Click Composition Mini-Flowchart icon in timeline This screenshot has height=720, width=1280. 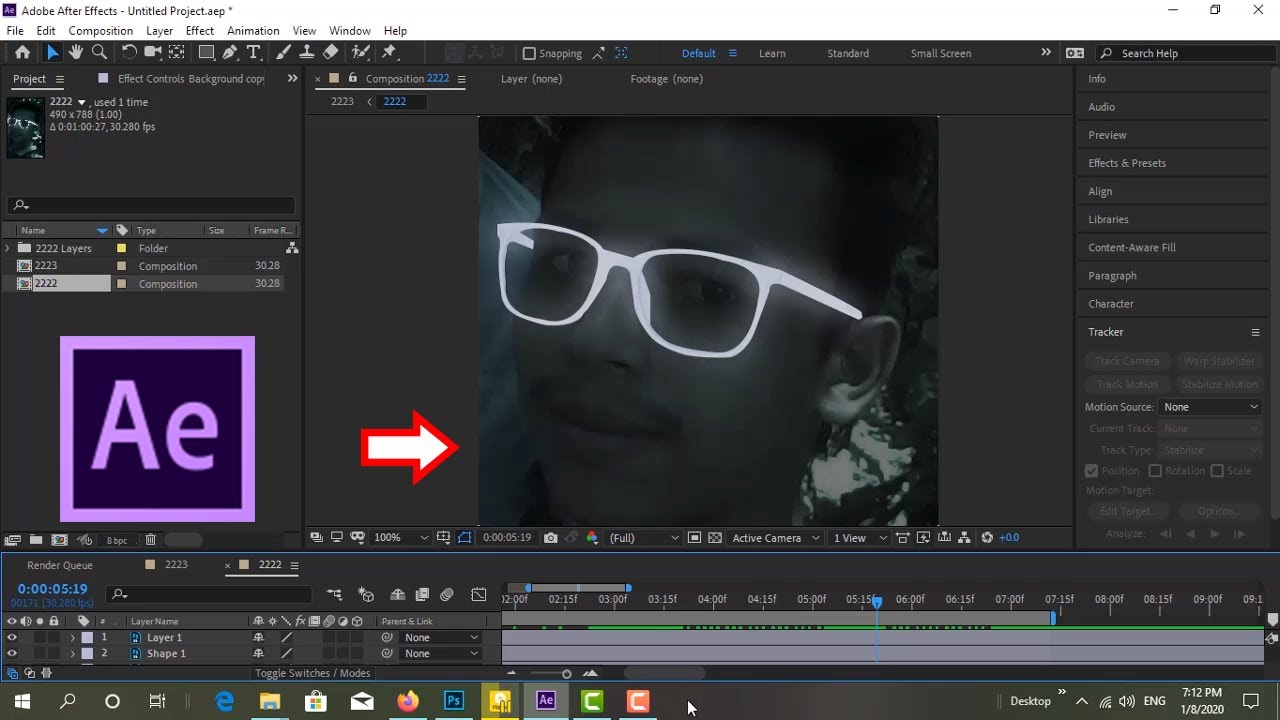[x=334, y=595]
